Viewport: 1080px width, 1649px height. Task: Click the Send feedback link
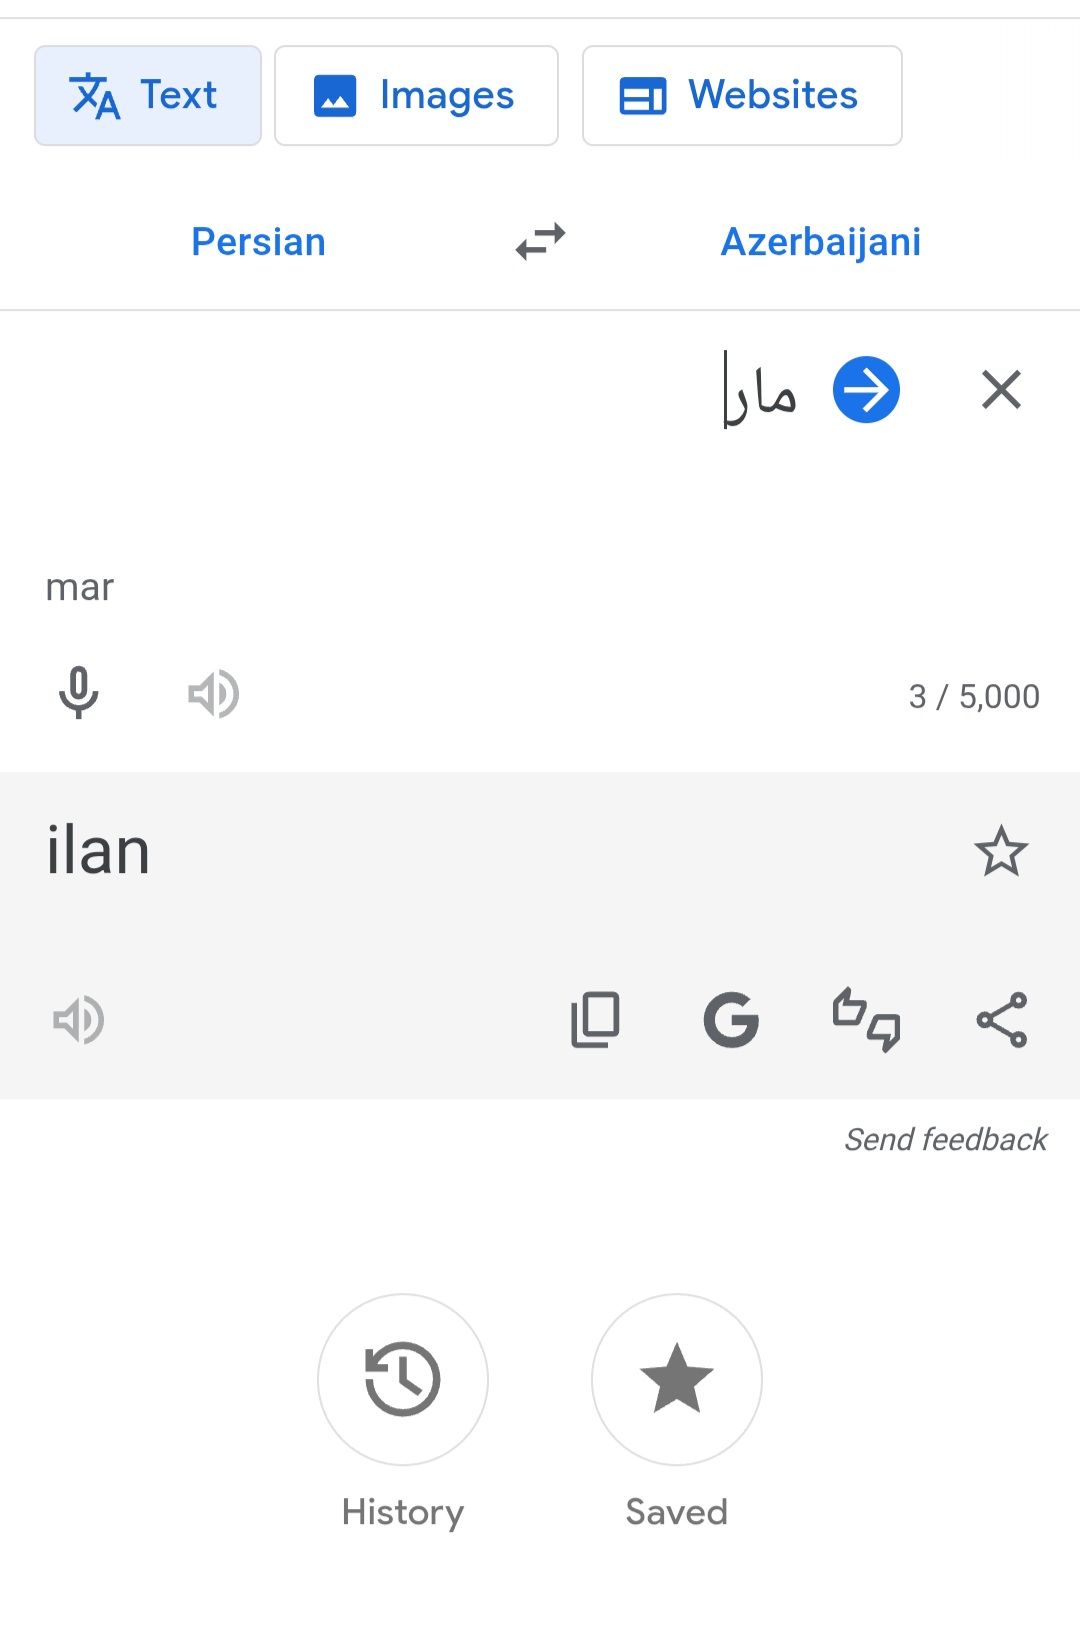[945, 1139]
